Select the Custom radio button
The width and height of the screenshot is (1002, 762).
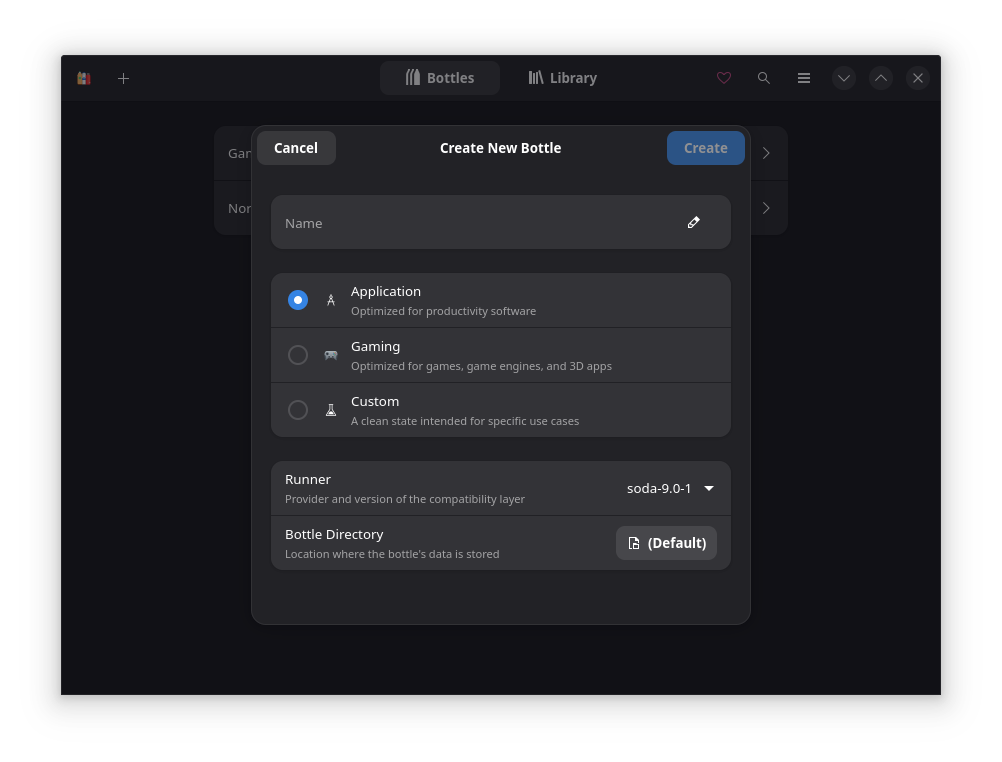[298, 410]
